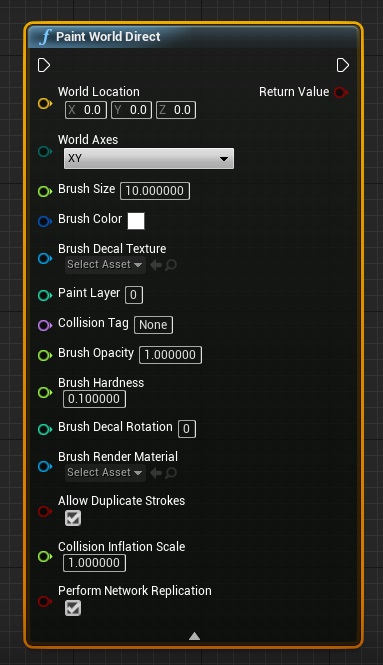Open Brush Render Material Select Asset dropdown

coord(105,472)
